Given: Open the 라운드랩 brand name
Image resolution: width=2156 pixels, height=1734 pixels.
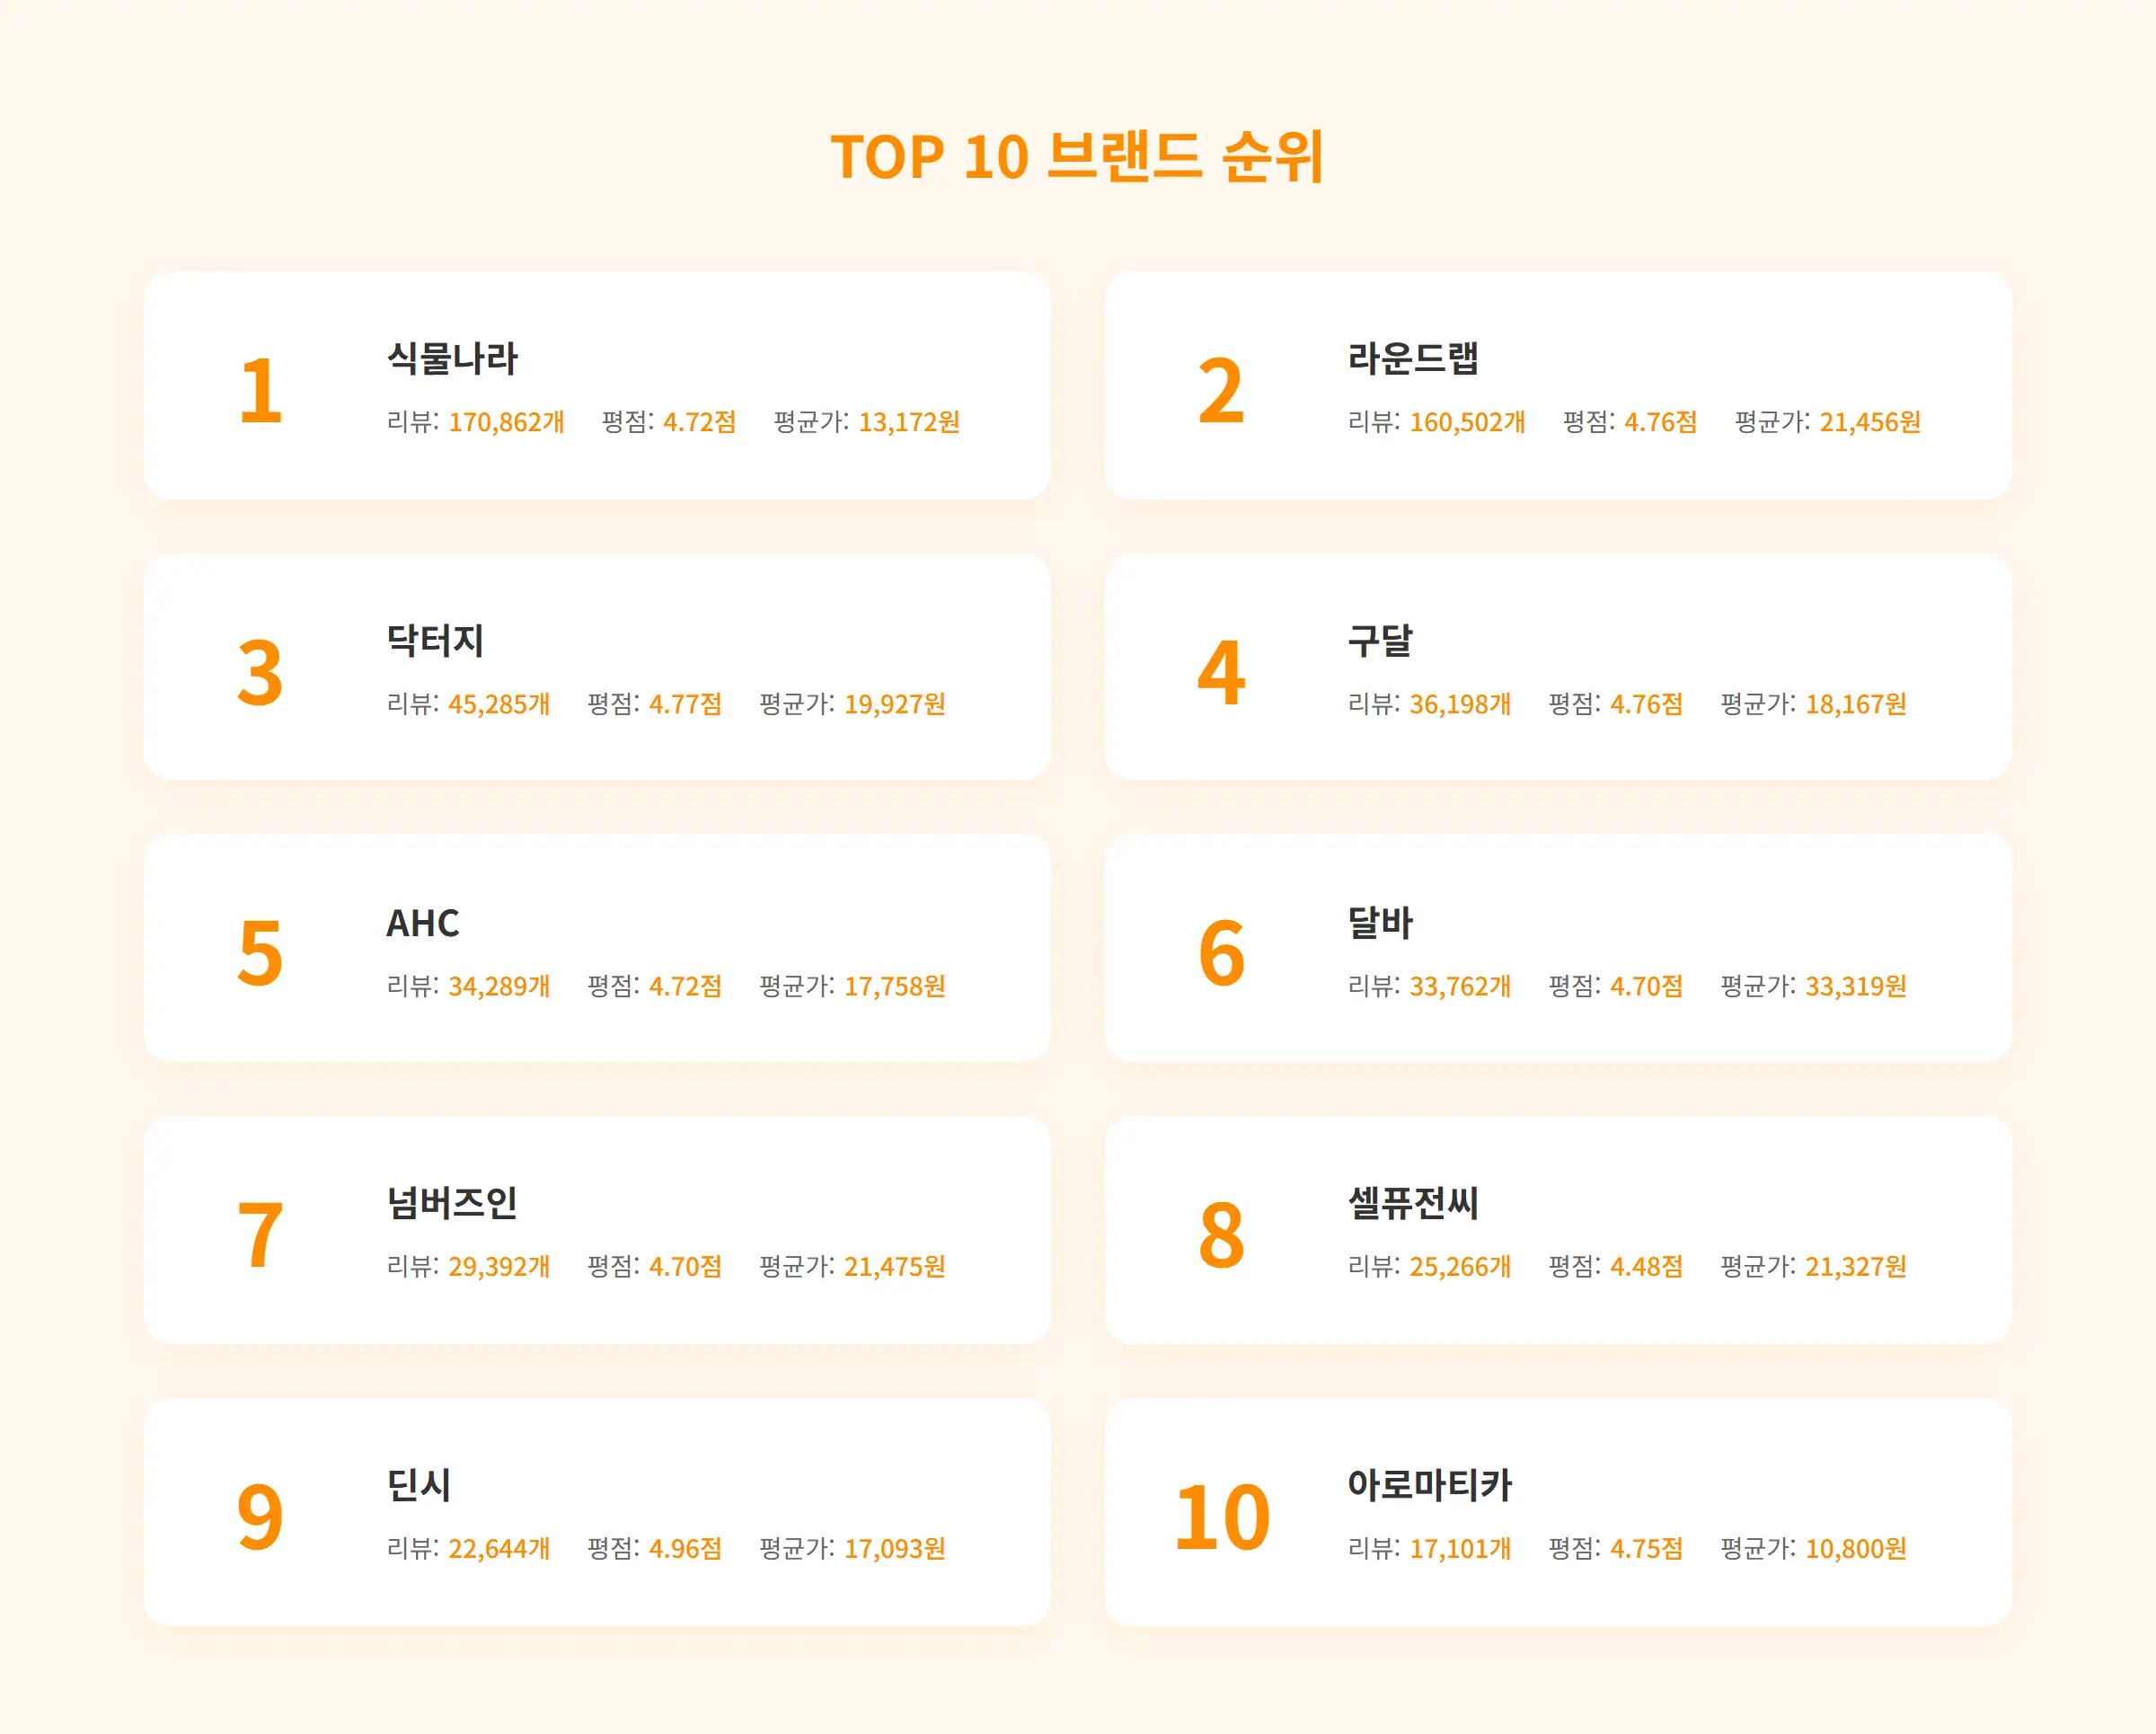Looking at the screenshot, I should pos(1412,358).
